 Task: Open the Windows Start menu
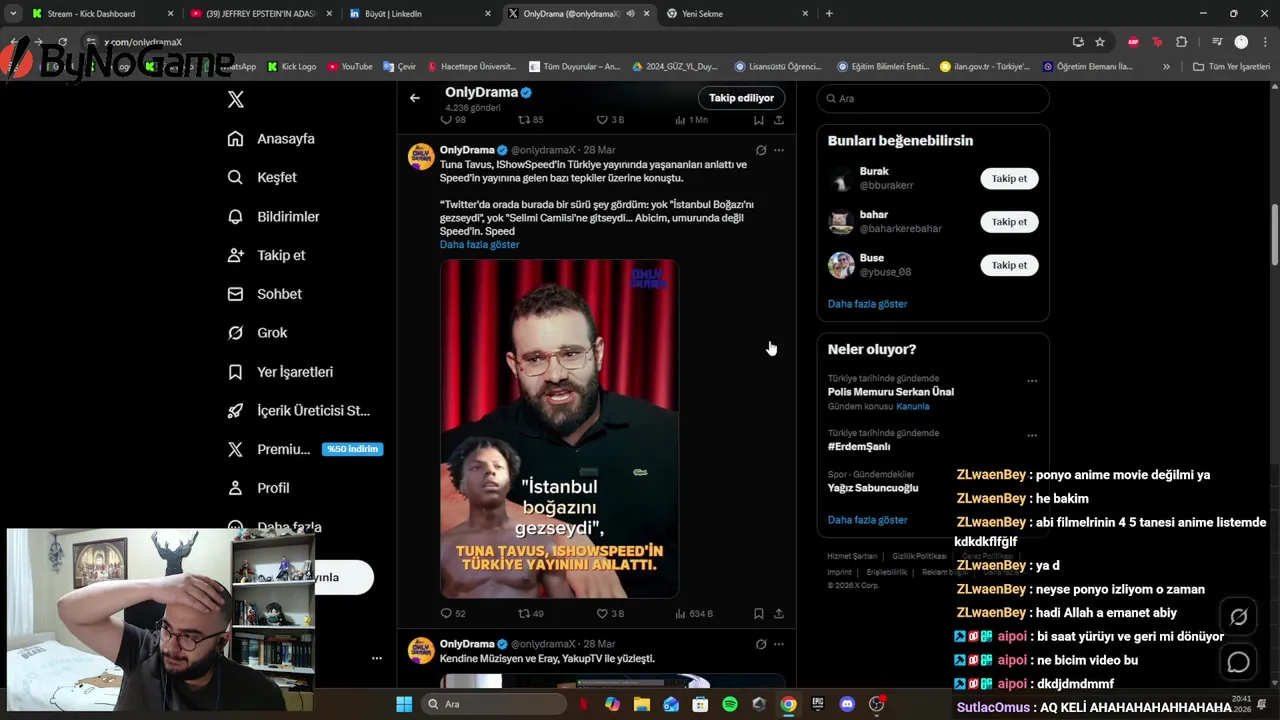pos(404,704)
